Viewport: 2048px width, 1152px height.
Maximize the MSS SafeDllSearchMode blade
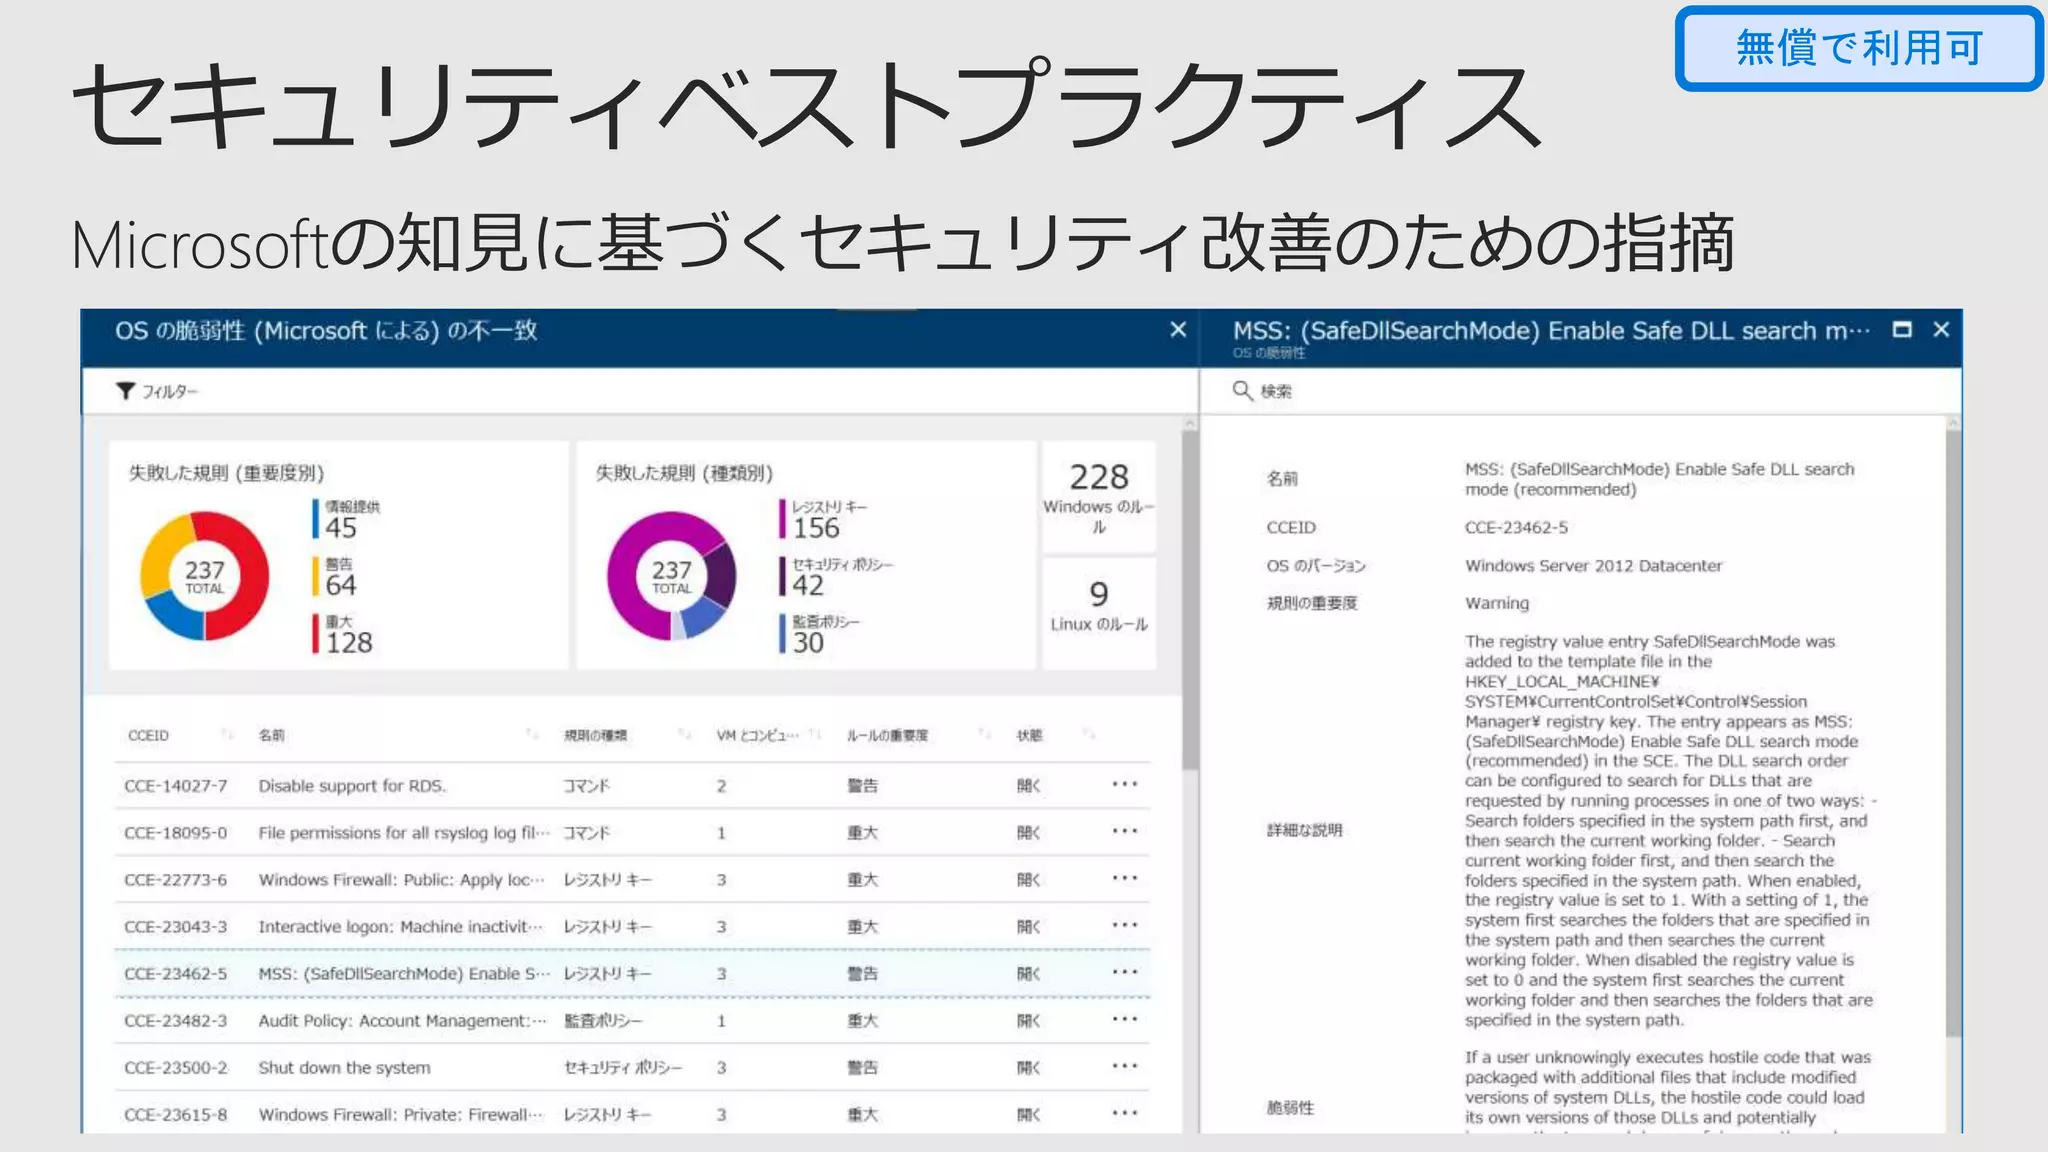click(x=1902, y=330)
